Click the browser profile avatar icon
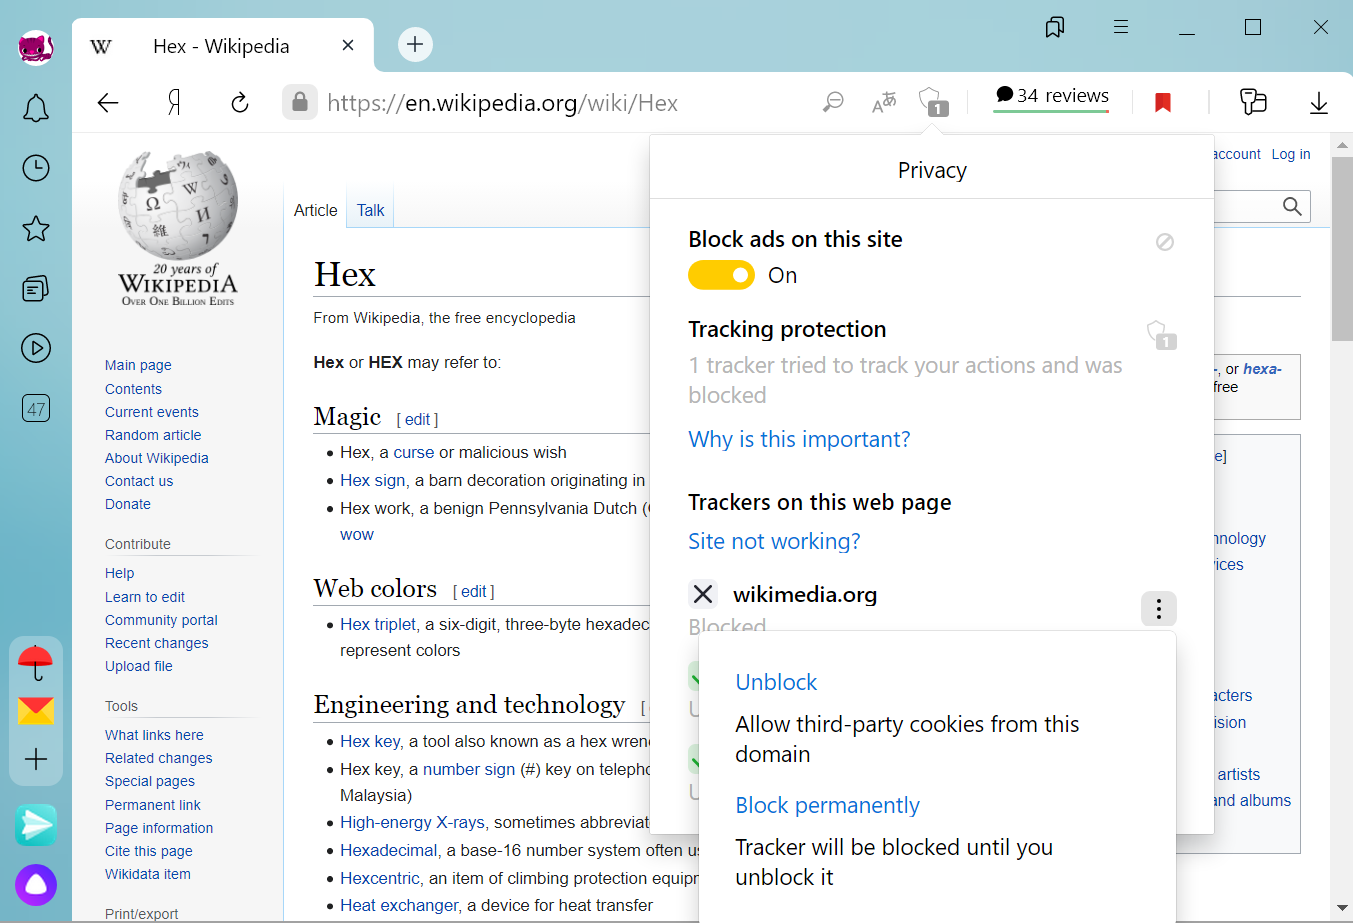 coord(36,47)
